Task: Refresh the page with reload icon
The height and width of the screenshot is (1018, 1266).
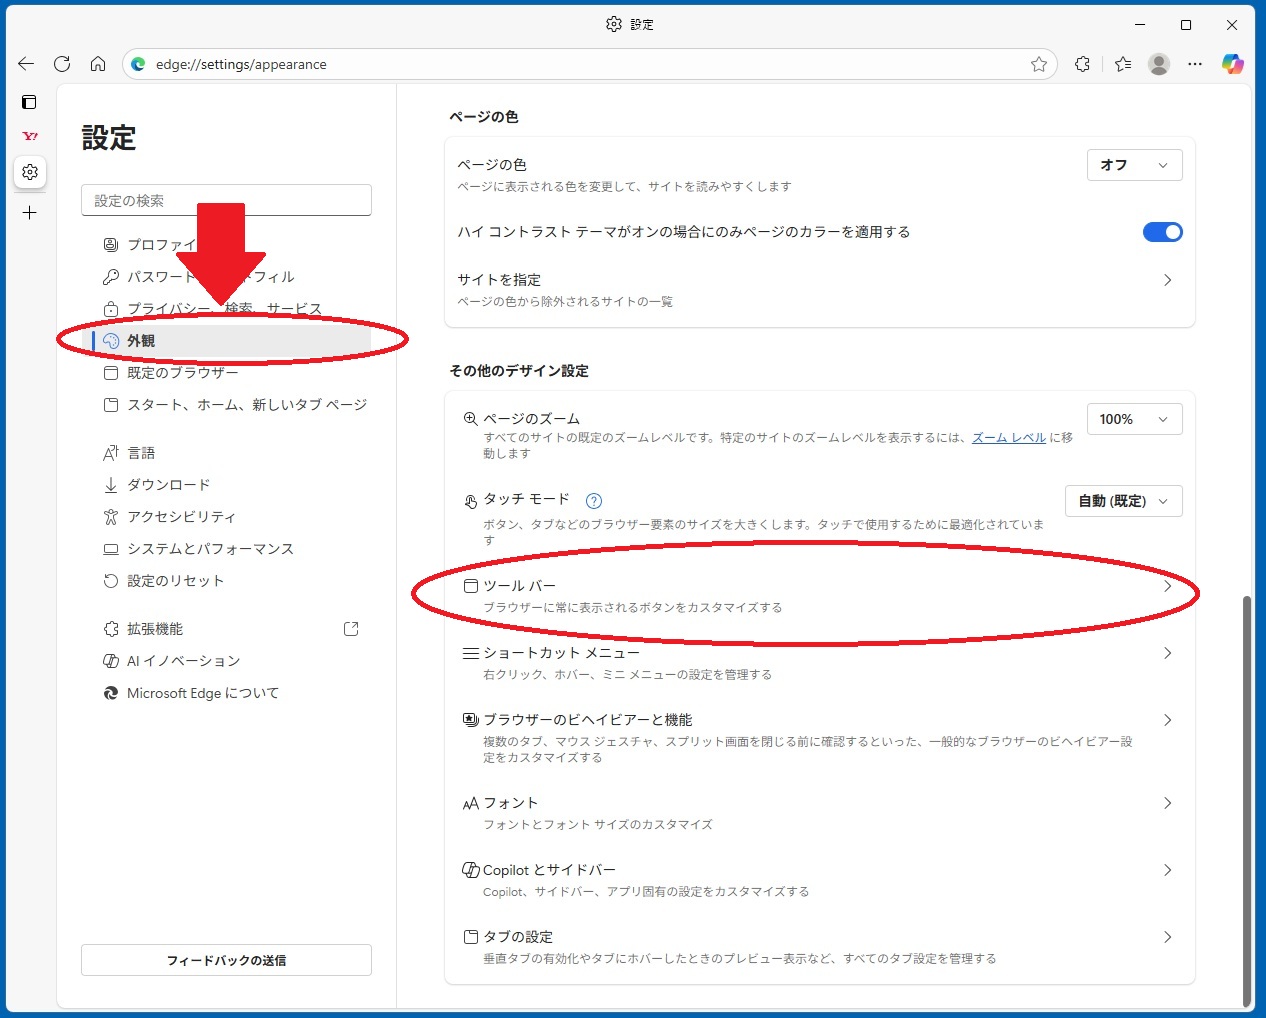Action: 62,64
